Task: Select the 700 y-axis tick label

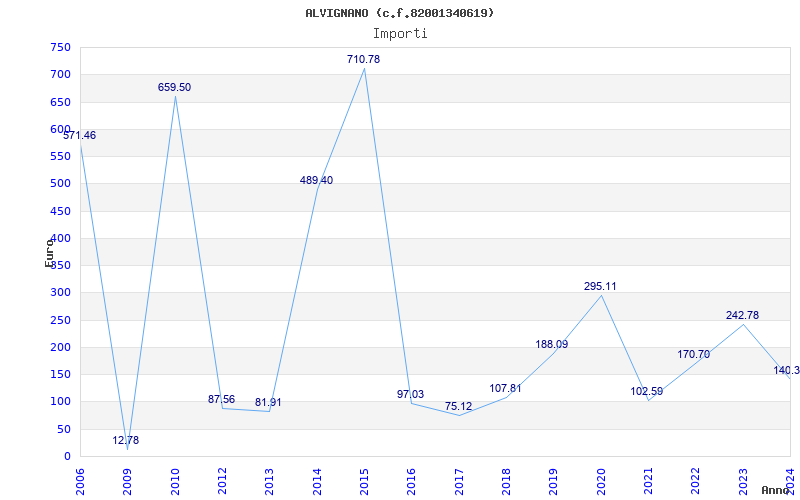Action: pos(61,74)
